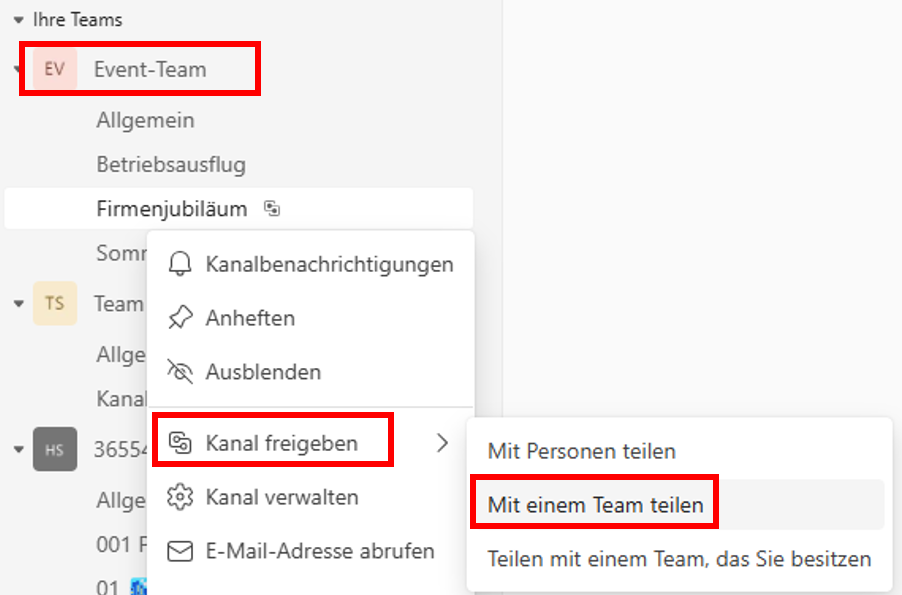Open the Betriebsausflug channel
Viewport: 902px width, 595px height.
[x=171, y=165]
